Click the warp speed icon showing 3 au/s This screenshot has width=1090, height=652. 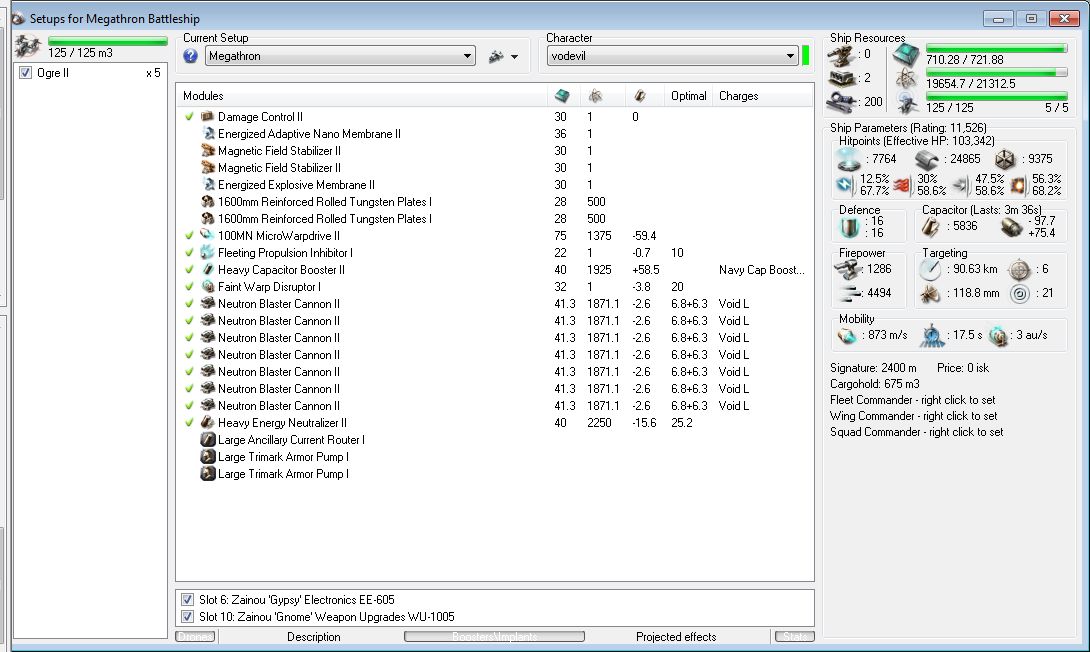click(x=999, y=336)
